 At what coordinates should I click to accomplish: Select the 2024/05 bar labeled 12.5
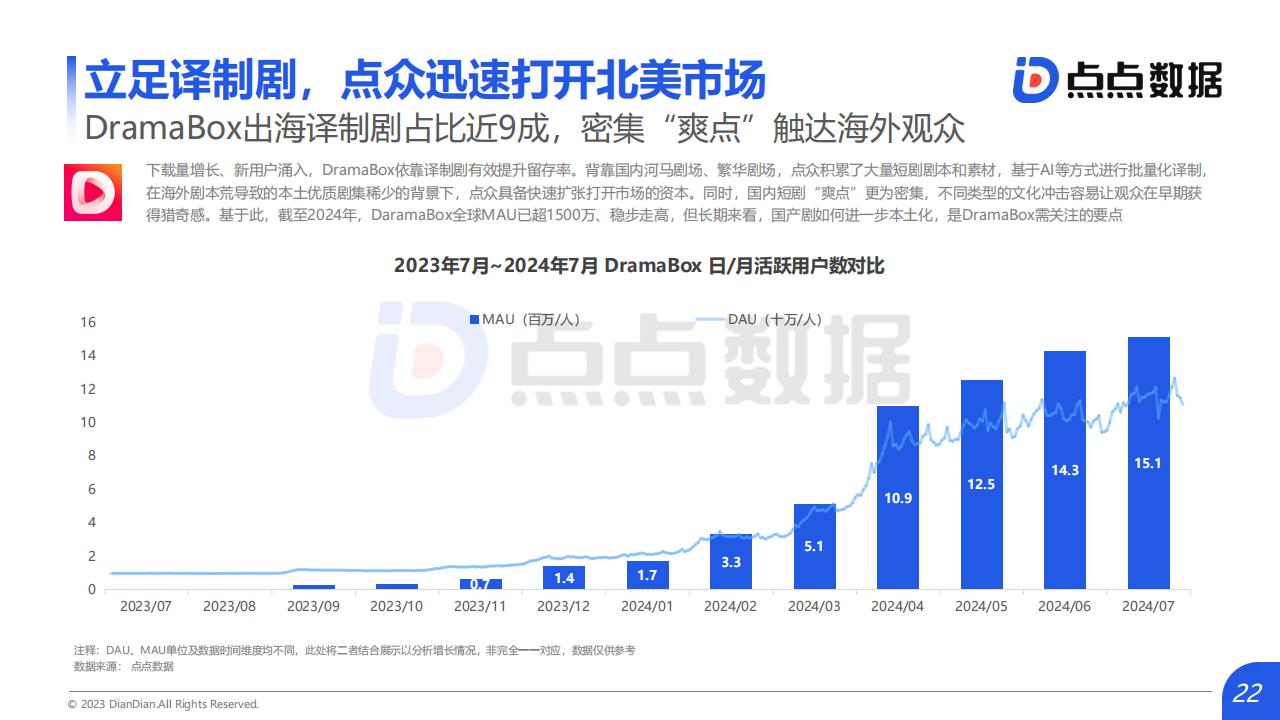point(982,485)
